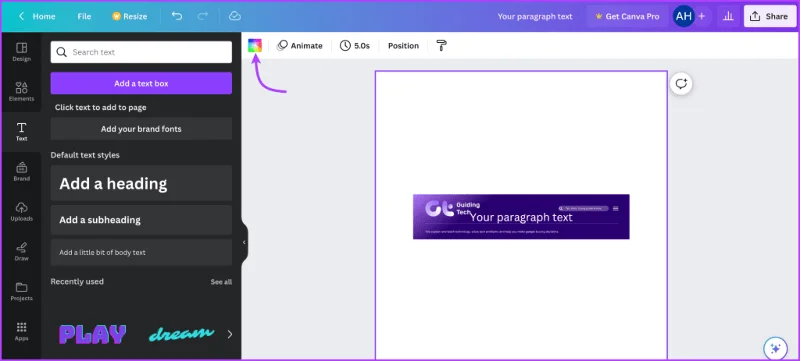Open the Apps panel
The image size is (800, 361).
pyautogui.click(x=21, y=331)
